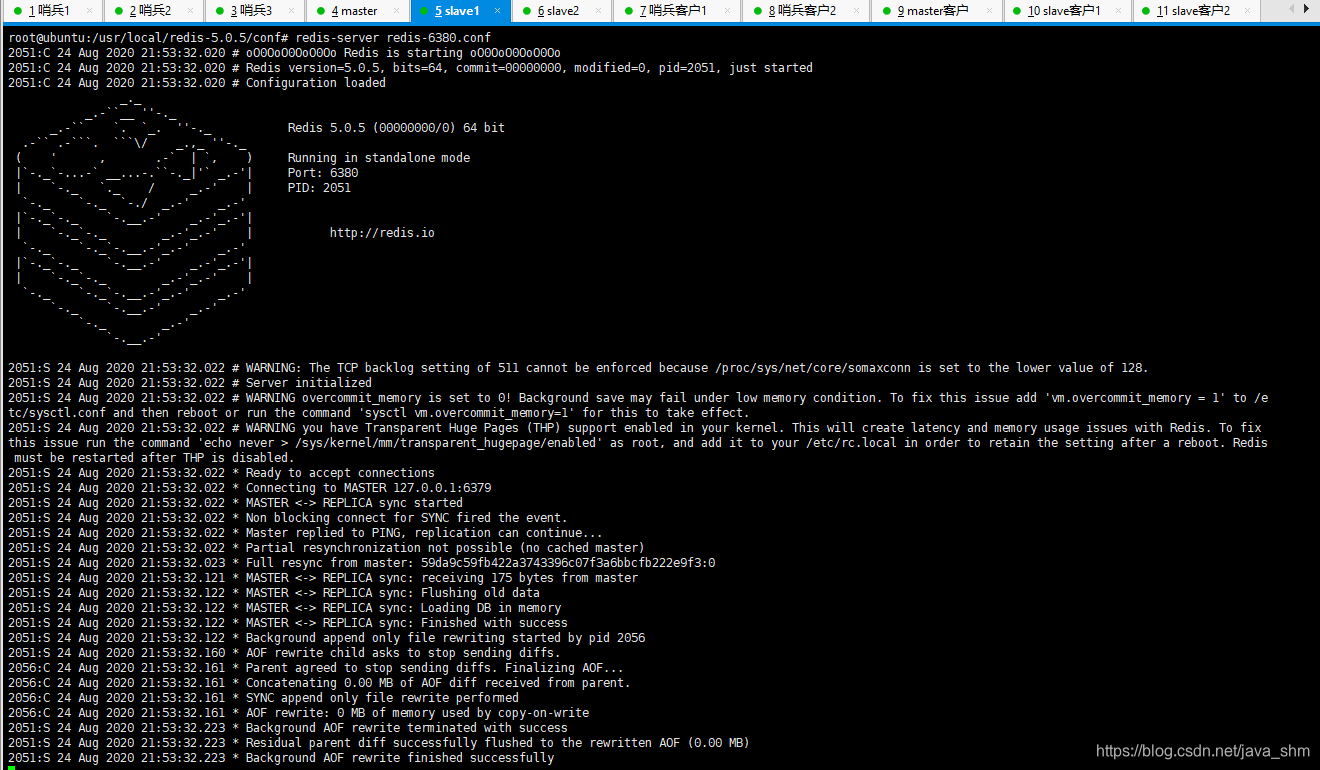
Task: Click 'Non blocking connect for SYNC' line
Action: click(x=288, y=518)
